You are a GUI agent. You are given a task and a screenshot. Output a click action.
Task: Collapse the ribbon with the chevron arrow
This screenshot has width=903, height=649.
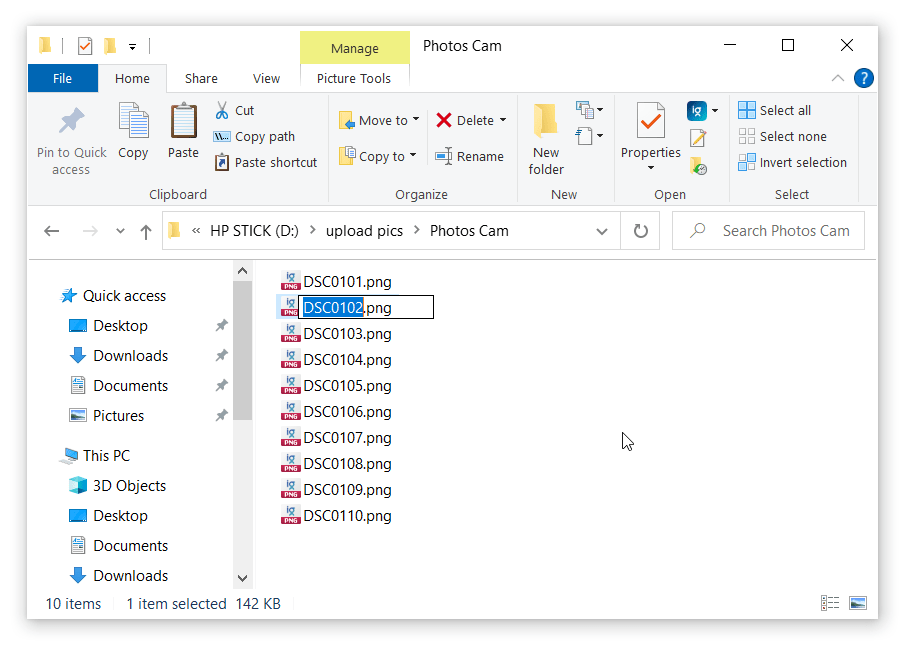tap(838, 77)
